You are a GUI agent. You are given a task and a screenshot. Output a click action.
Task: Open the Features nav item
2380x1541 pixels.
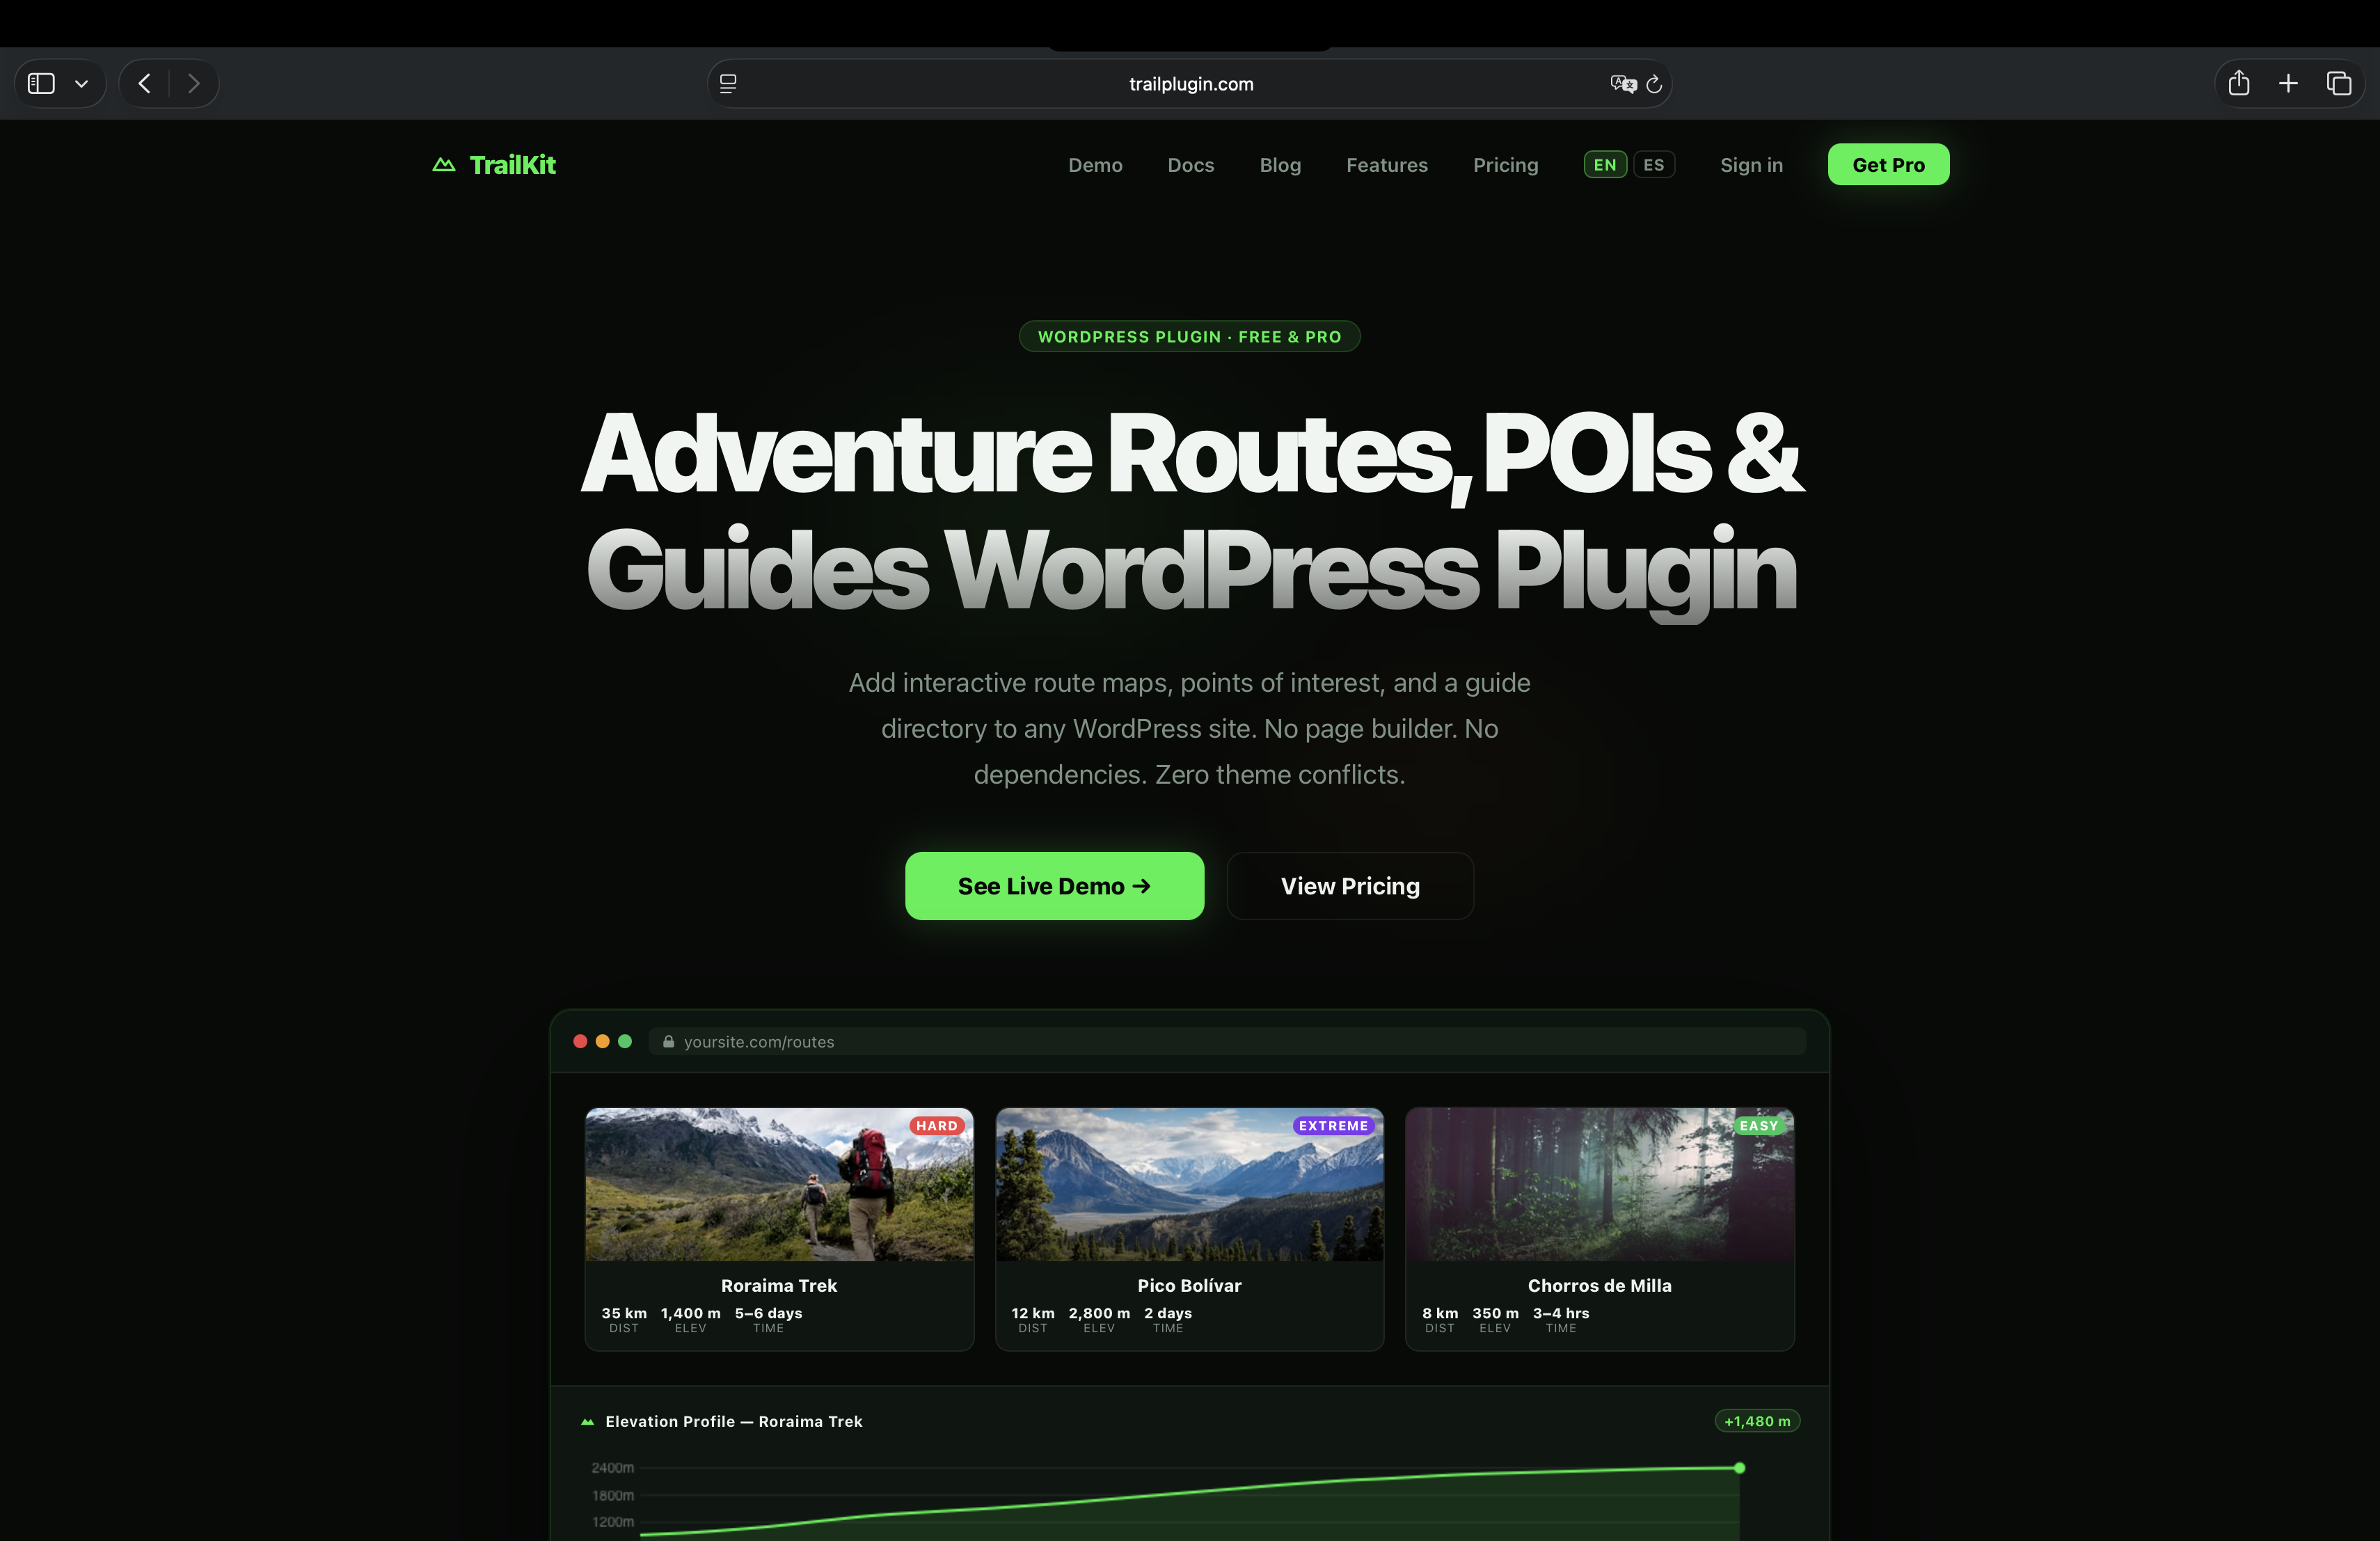point(1386,165)
